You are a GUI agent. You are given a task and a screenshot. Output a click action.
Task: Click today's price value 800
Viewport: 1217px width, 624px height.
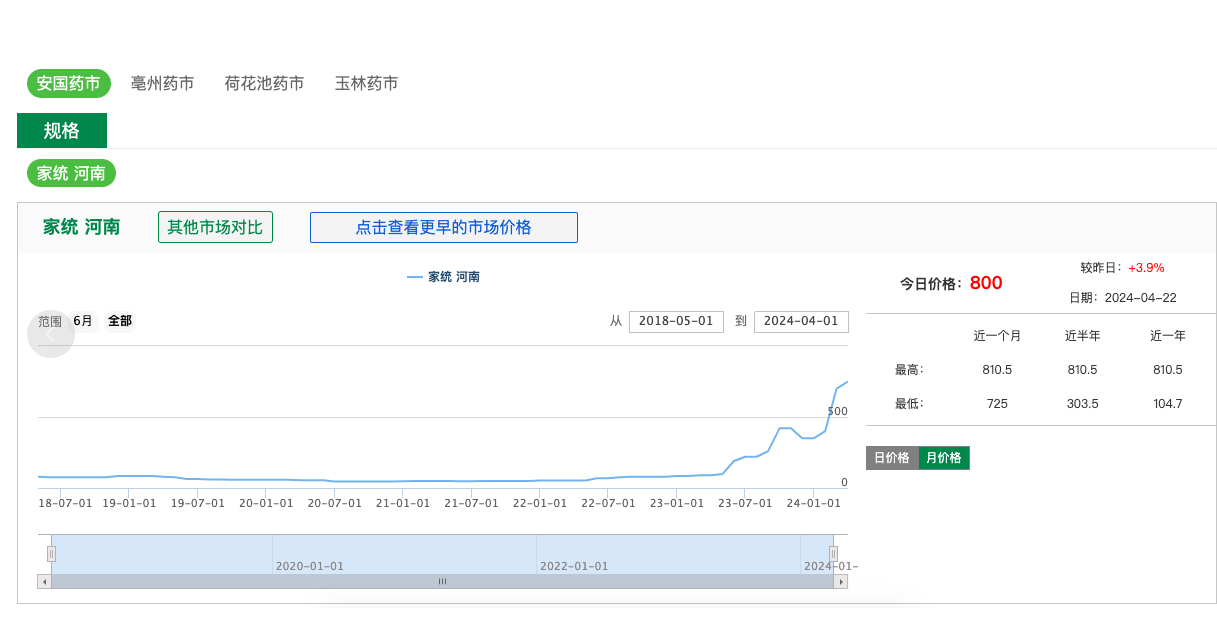coord(986,283)
